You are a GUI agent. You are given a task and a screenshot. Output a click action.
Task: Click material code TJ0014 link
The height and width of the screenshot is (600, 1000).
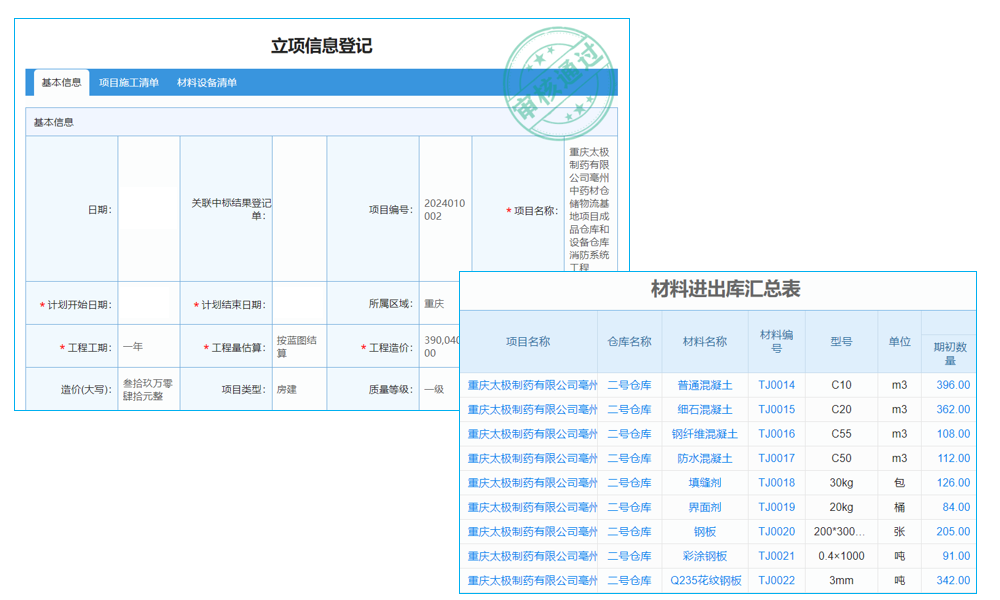point(776,384)
